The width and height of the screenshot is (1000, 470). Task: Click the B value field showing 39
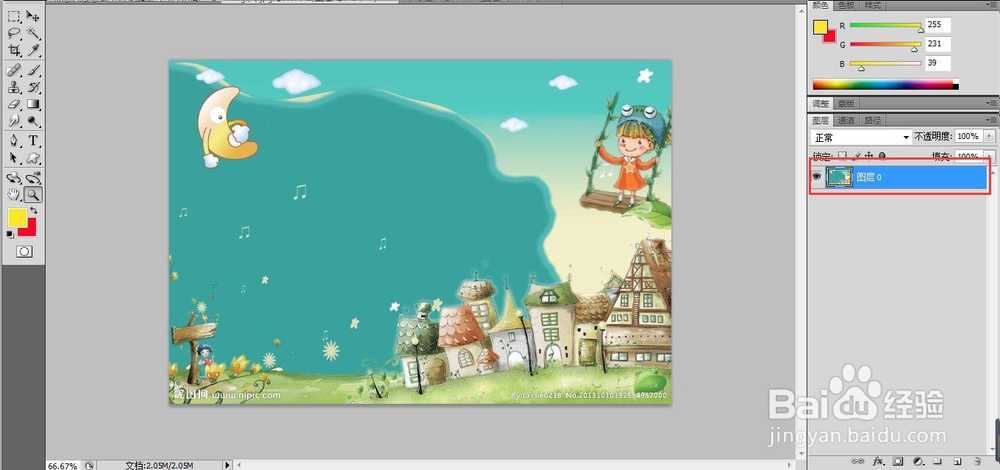point(938,63)
